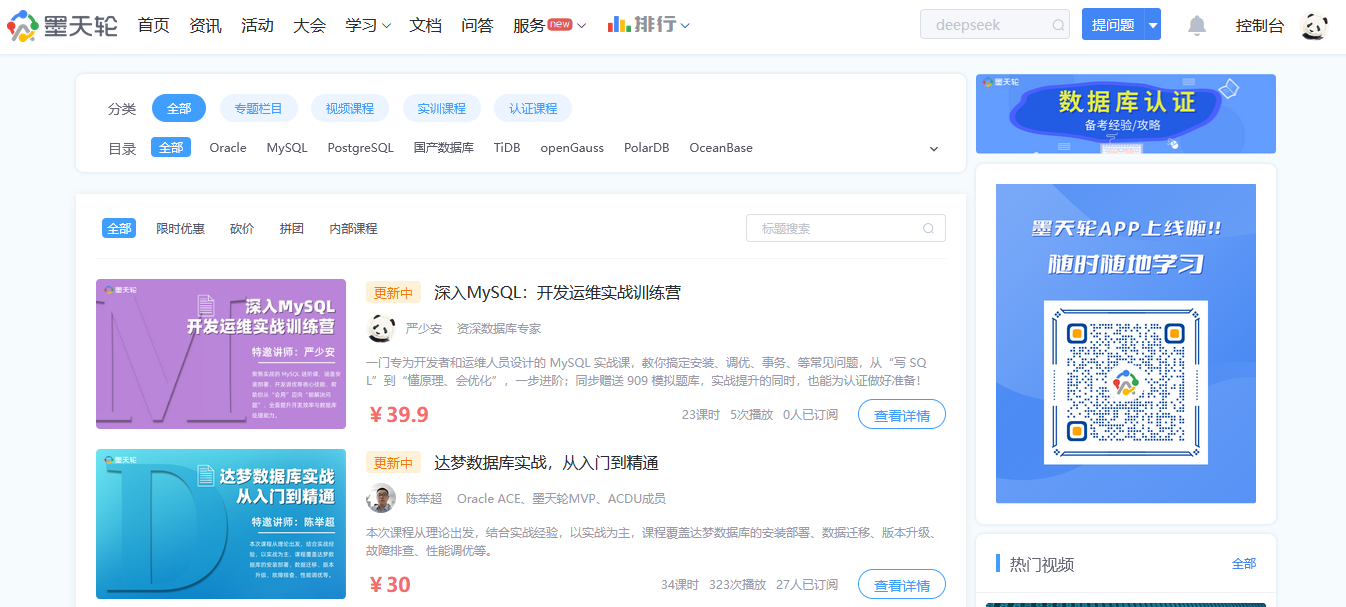This screenshot has width=1346, height=607.
Task: Select the 全部 tab in course list
Action: pos(119,228)
